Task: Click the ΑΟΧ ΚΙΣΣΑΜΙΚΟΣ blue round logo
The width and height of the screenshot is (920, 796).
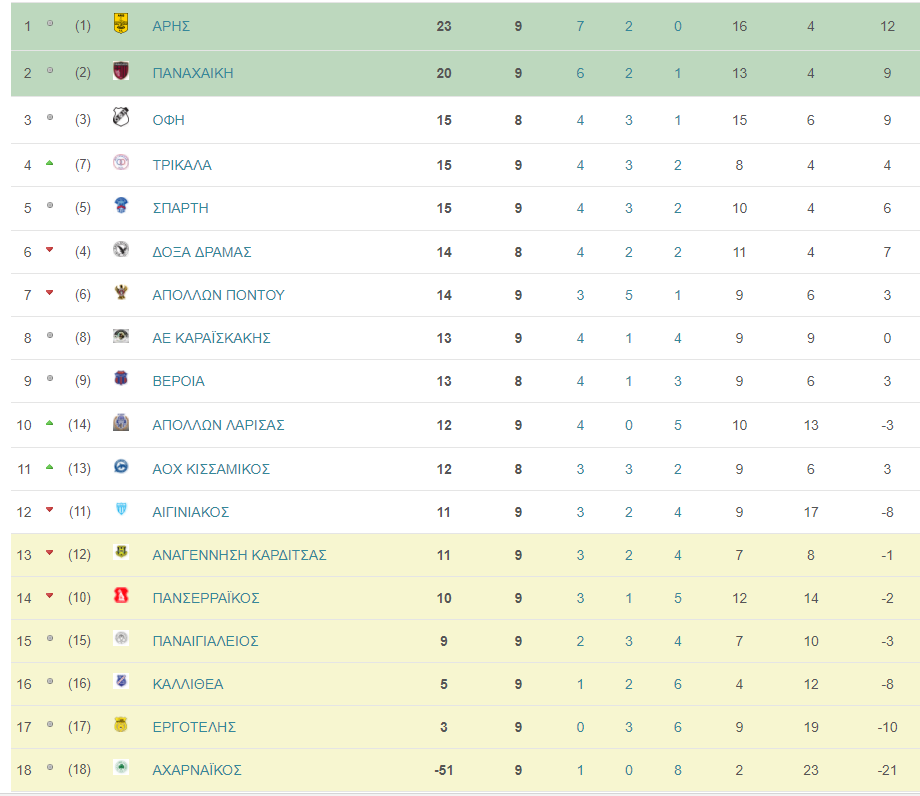Action: (121, 467)
